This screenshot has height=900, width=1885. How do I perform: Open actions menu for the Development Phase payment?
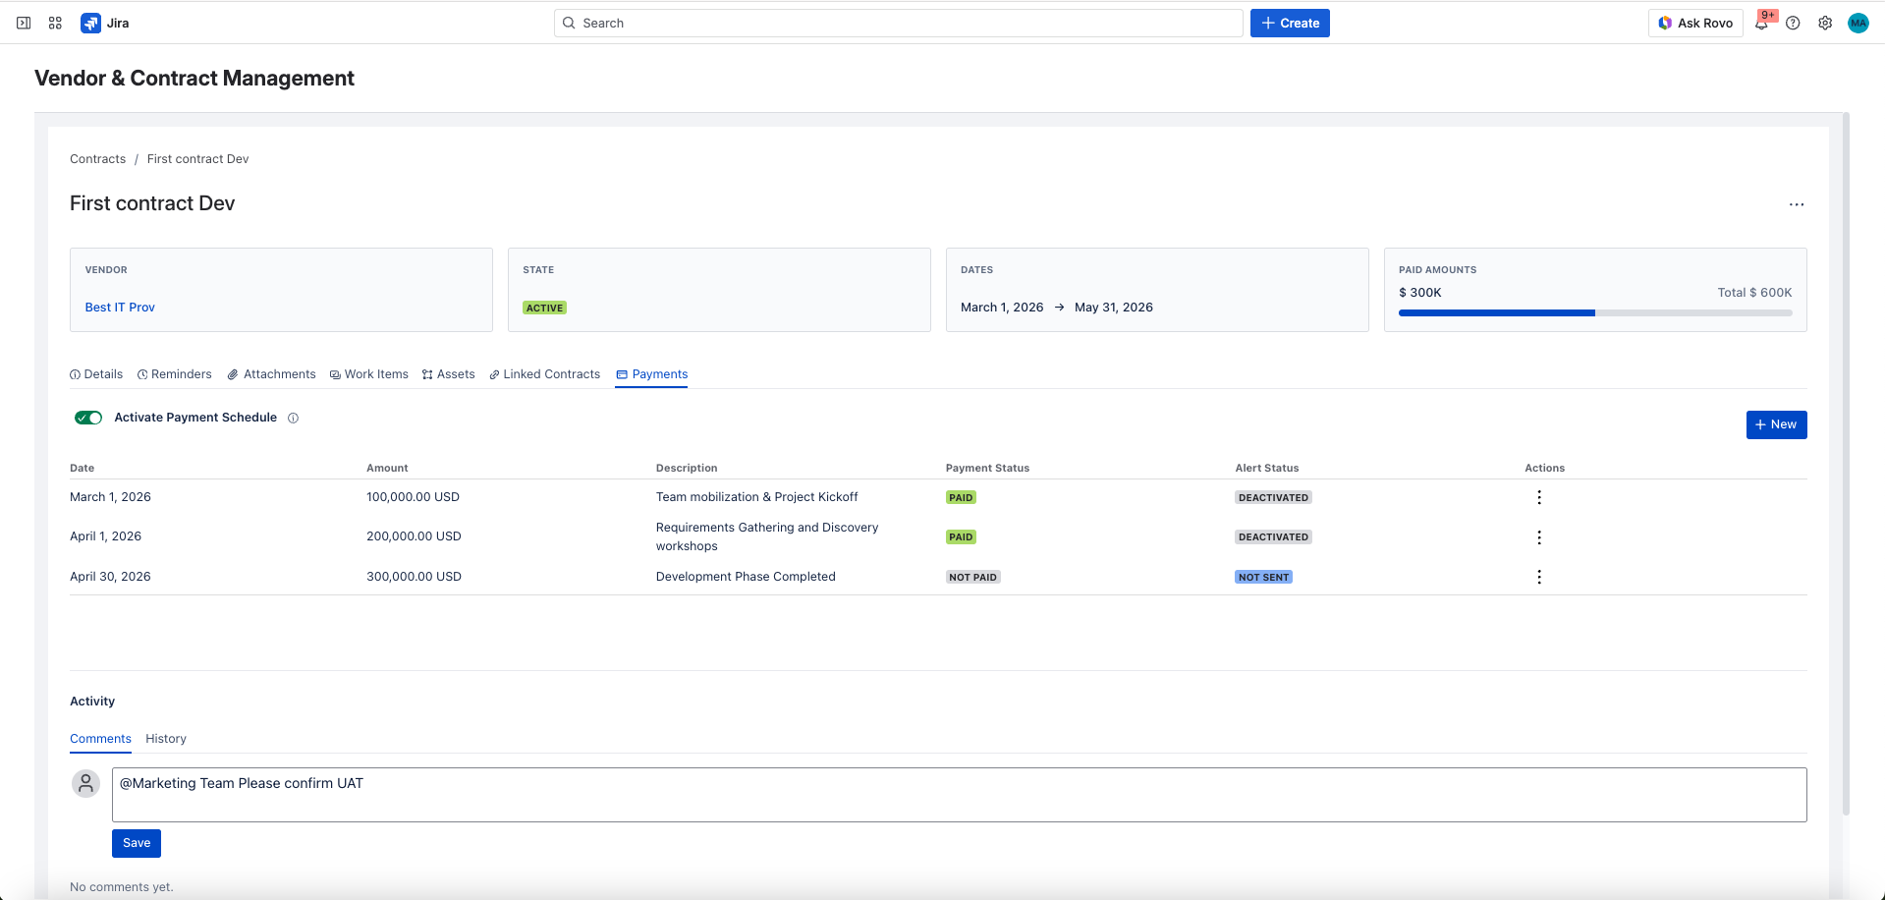pos(1539,576)
